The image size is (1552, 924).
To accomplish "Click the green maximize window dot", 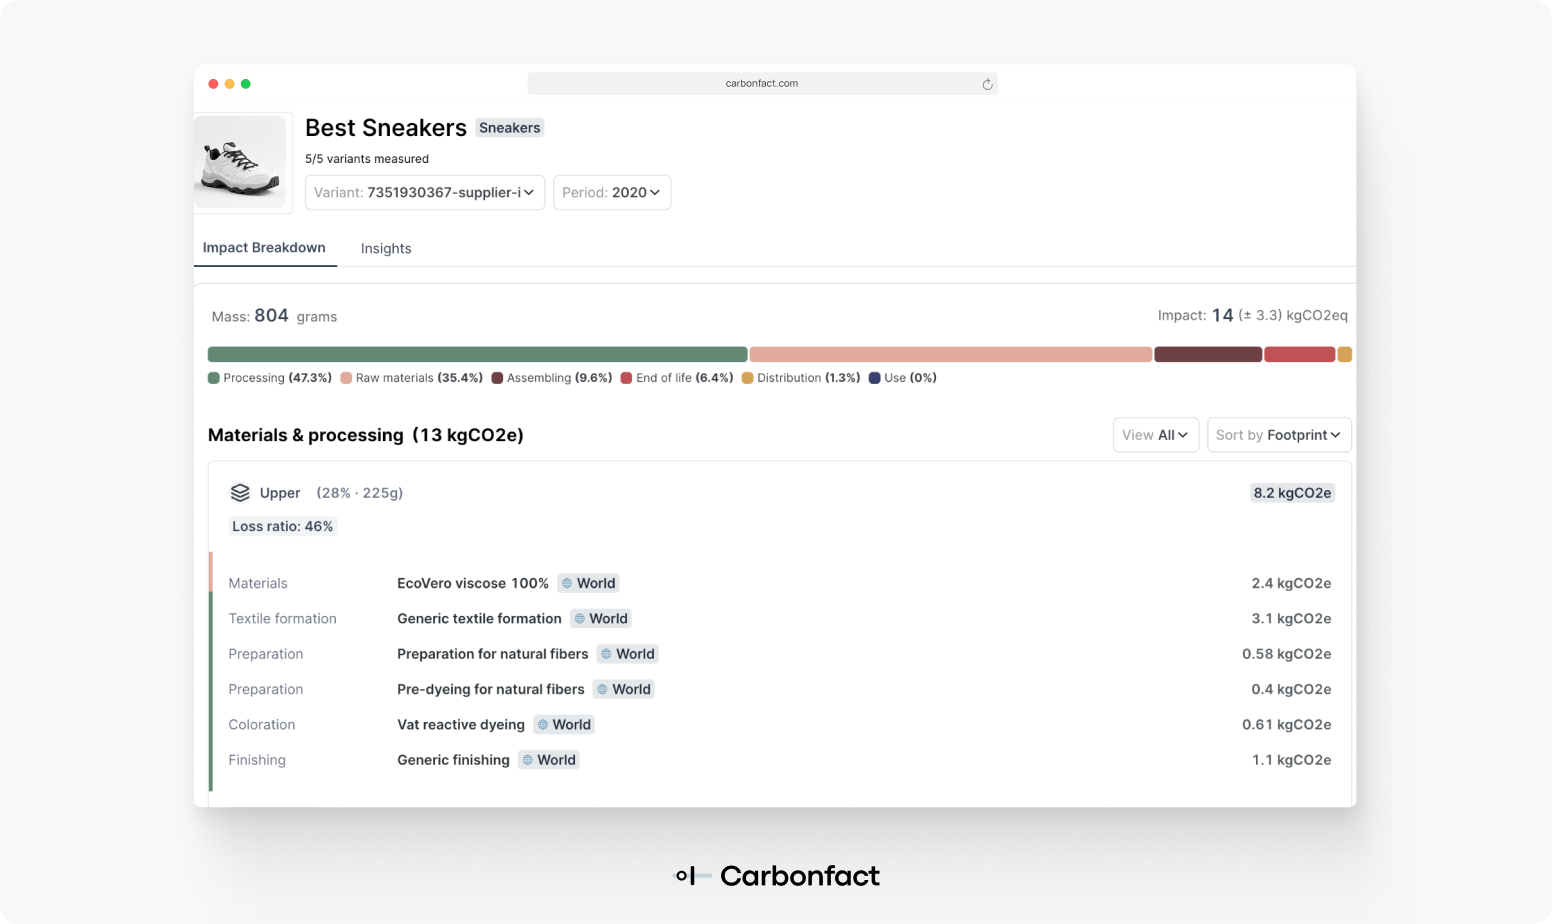I will pyautogui.click(x=245, y=84).
